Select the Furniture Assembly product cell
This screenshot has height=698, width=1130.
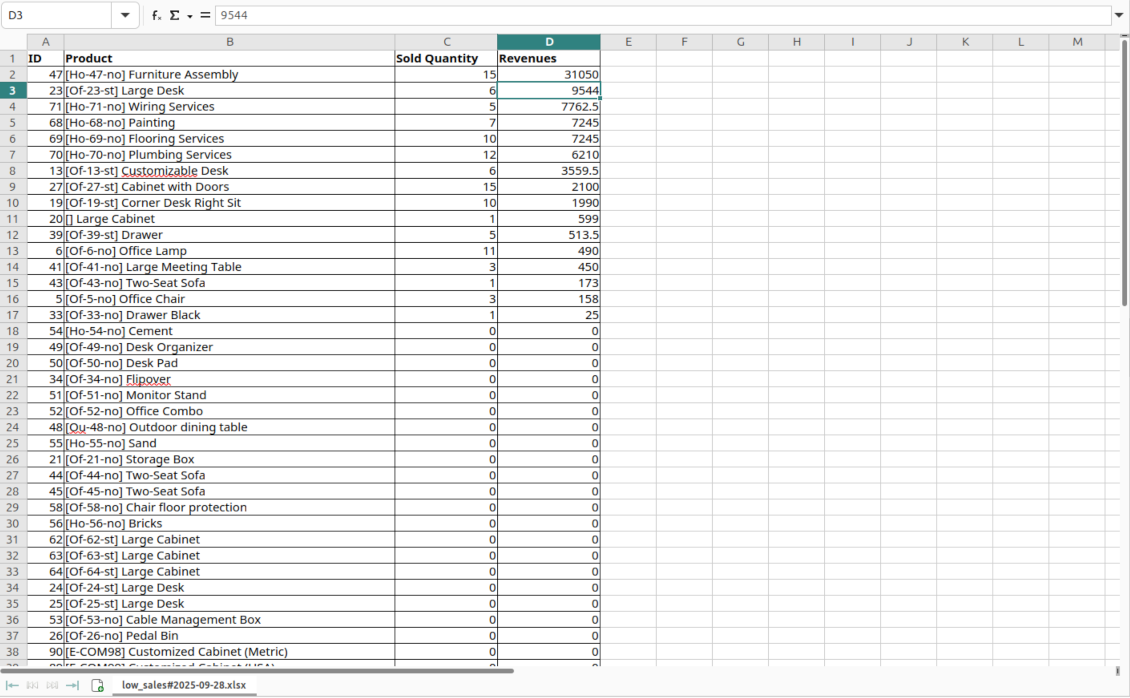pyautogui.click(x=230, y=74)
